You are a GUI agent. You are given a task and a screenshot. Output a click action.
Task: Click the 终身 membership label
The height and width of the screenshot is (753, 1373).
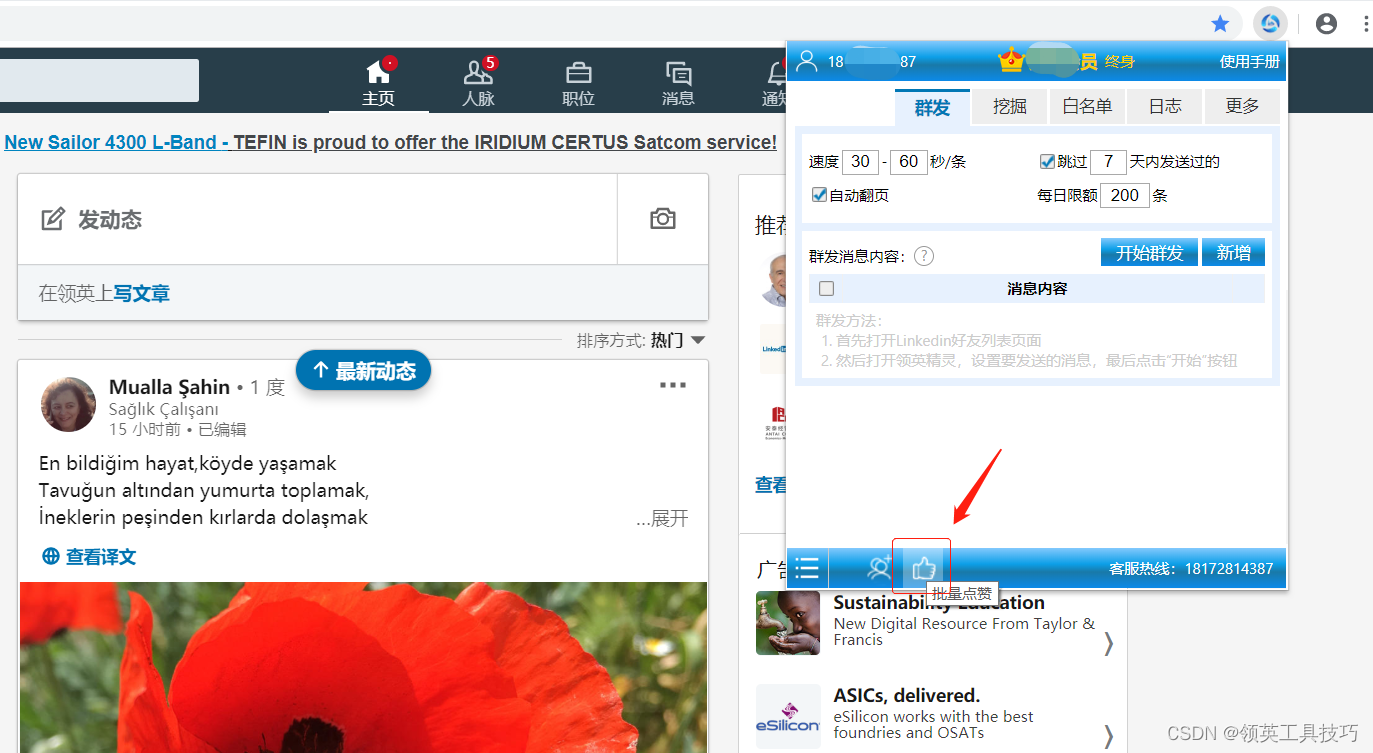pos(1119,62)
